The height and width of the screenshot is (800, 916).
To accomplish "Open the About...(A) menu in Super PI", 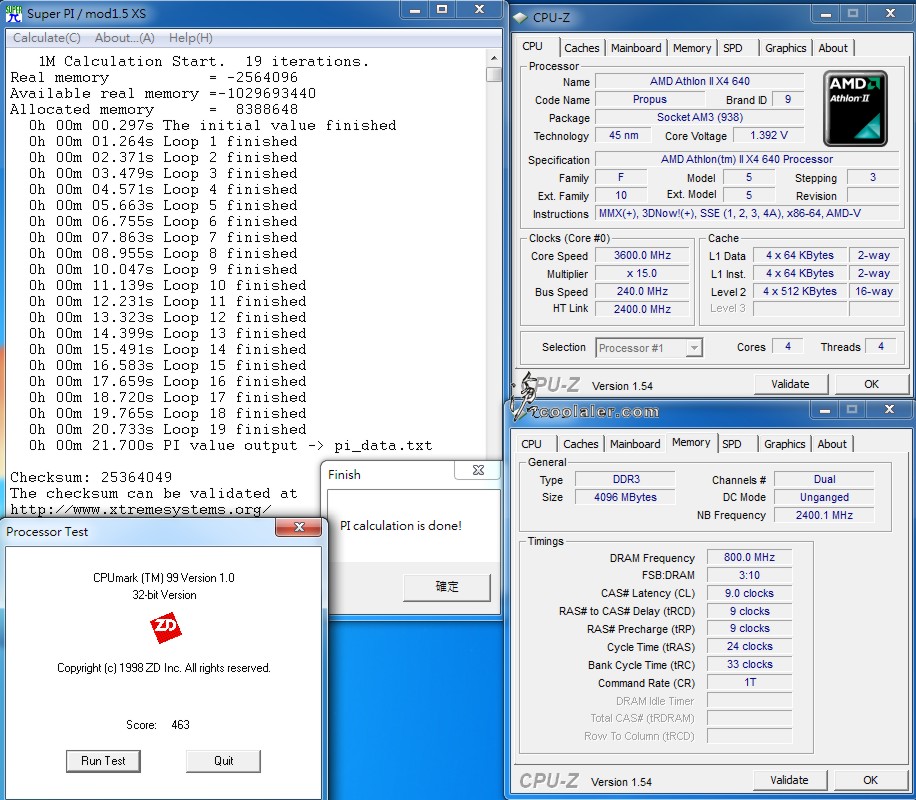I will pyautogui.click(x=124, y=38).
